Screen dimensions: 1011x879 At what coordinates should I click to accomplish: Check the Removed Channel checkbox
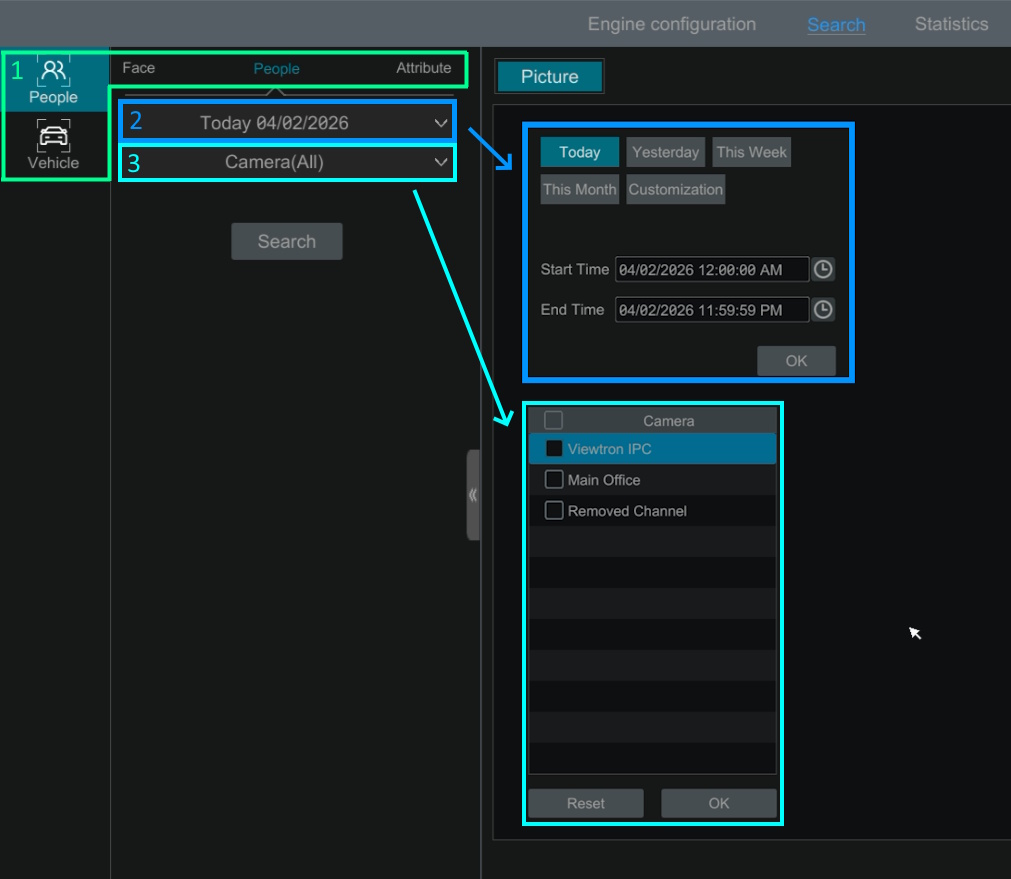click(x=554, y=511)
